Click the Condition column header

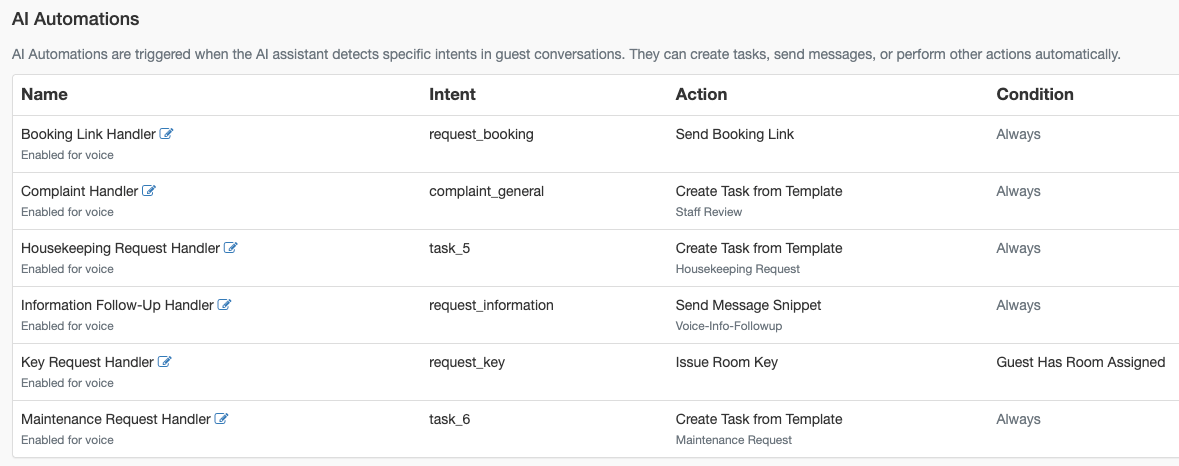(1035, 94)
